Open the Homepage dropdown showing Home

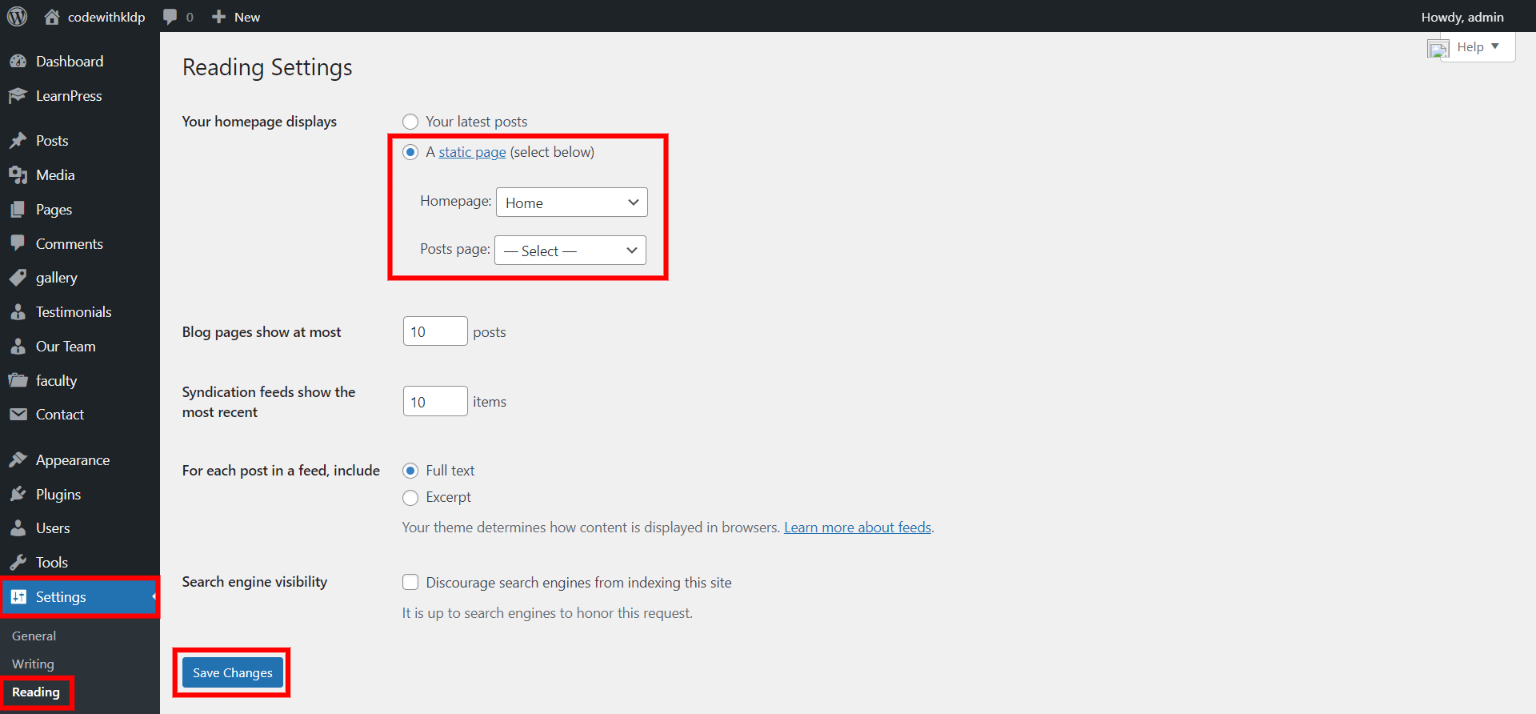(x=571, y=203)
